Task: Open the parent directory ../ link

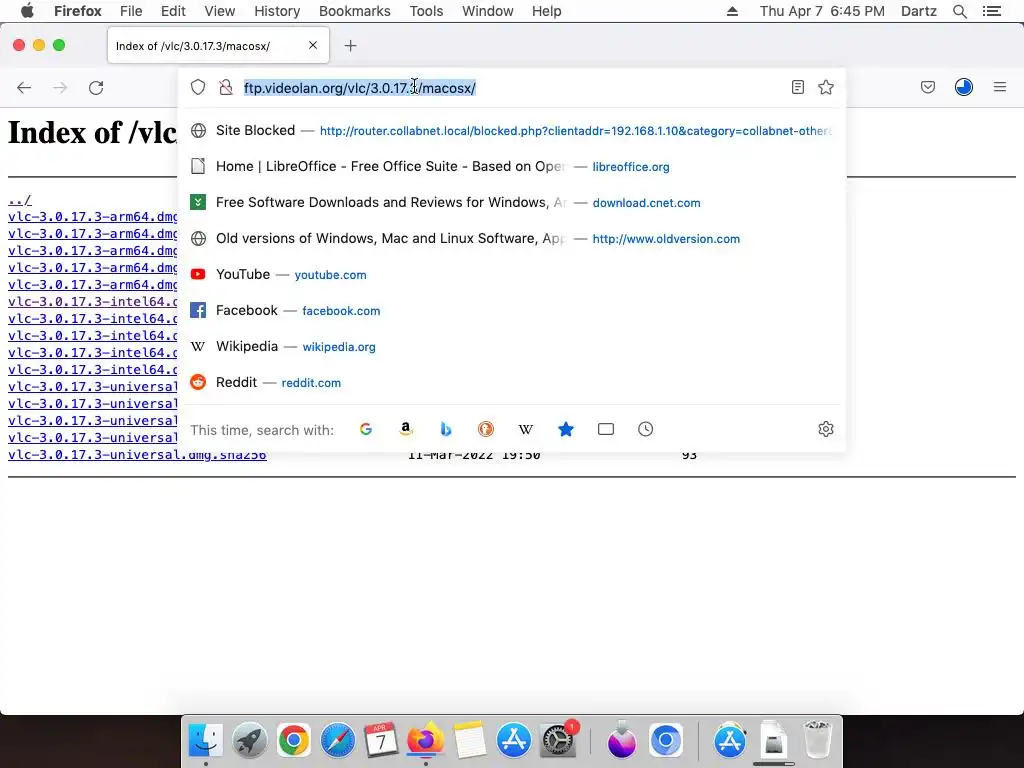Action: pos(20,200)
